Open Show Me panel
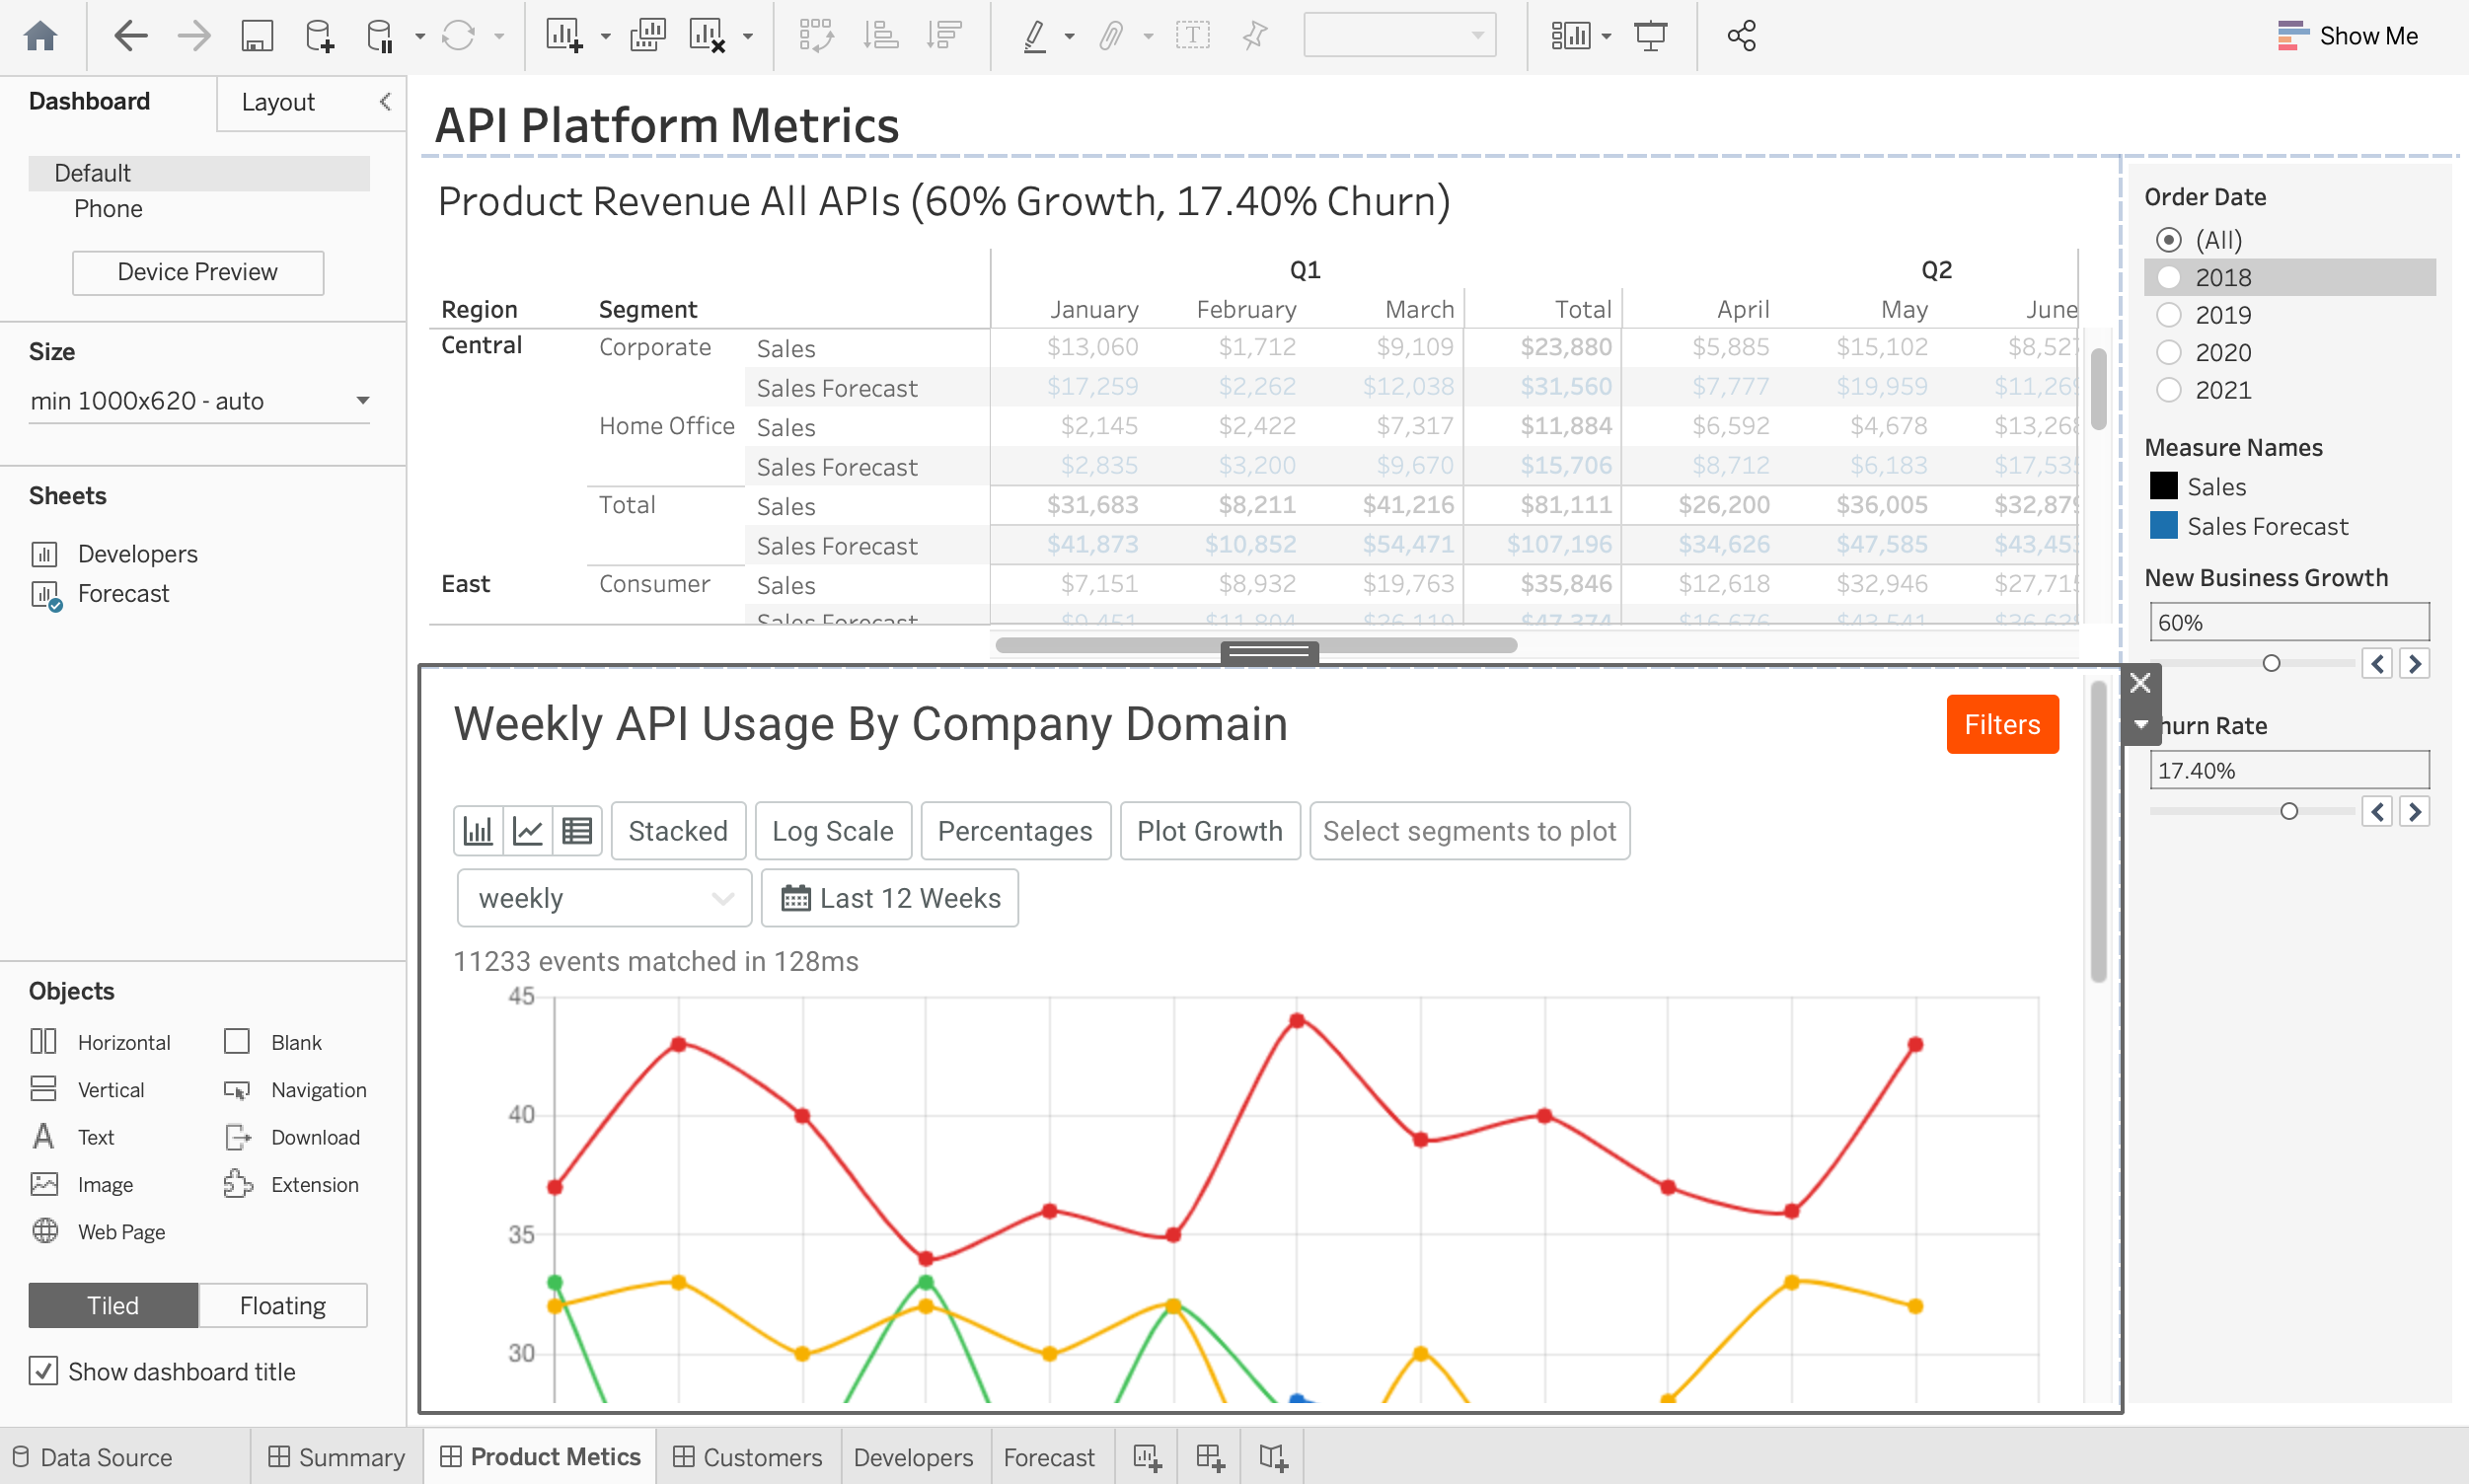Screen dimensions: 2469x1484 [x=2347, y=36]
